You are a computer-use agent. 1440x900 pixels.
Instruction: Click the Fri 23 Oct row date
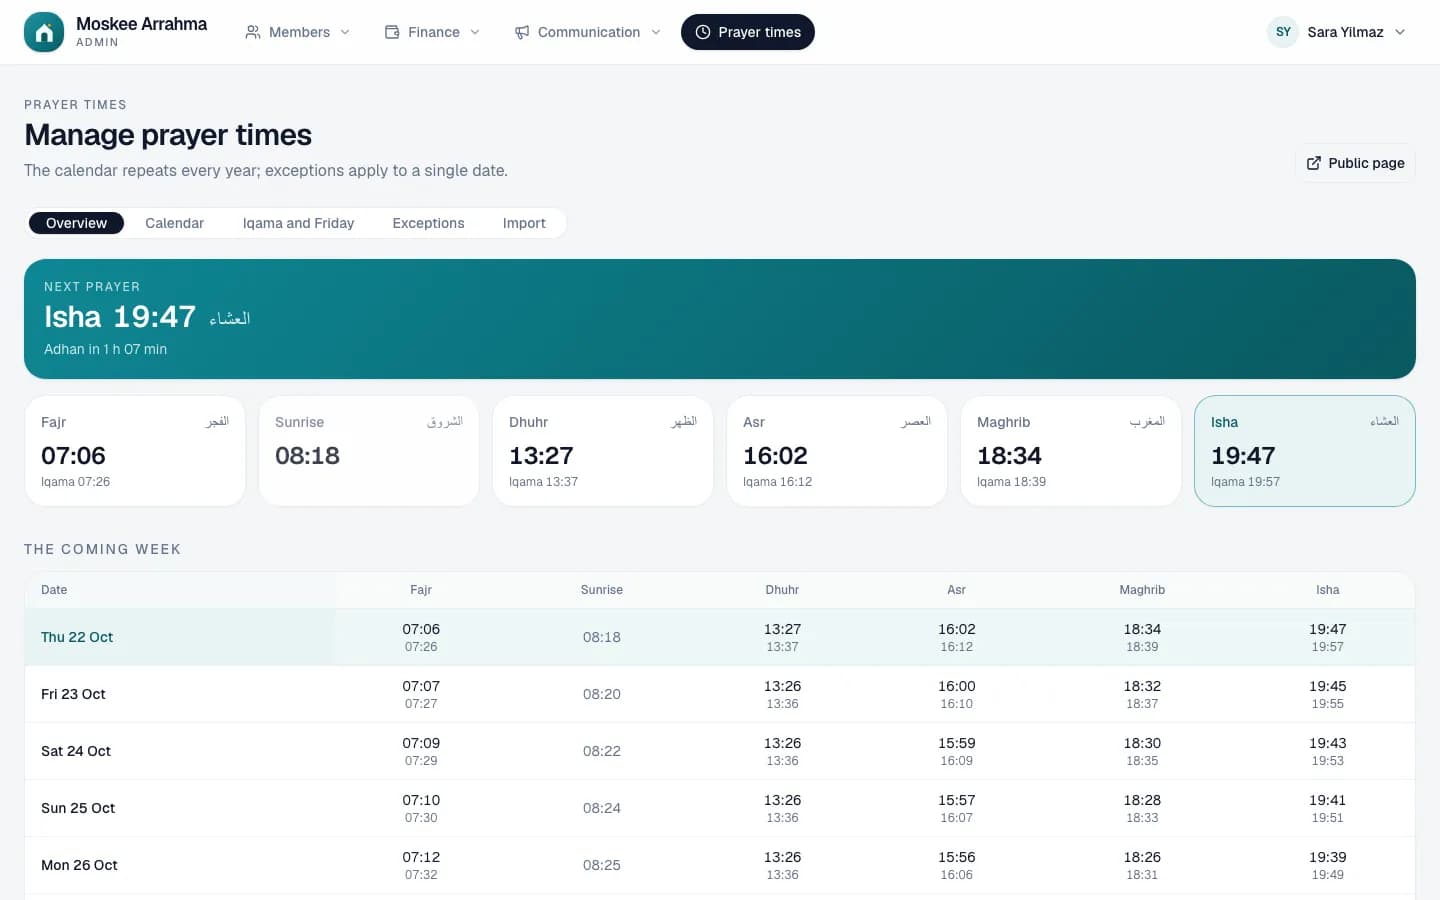tap(73, 694)
